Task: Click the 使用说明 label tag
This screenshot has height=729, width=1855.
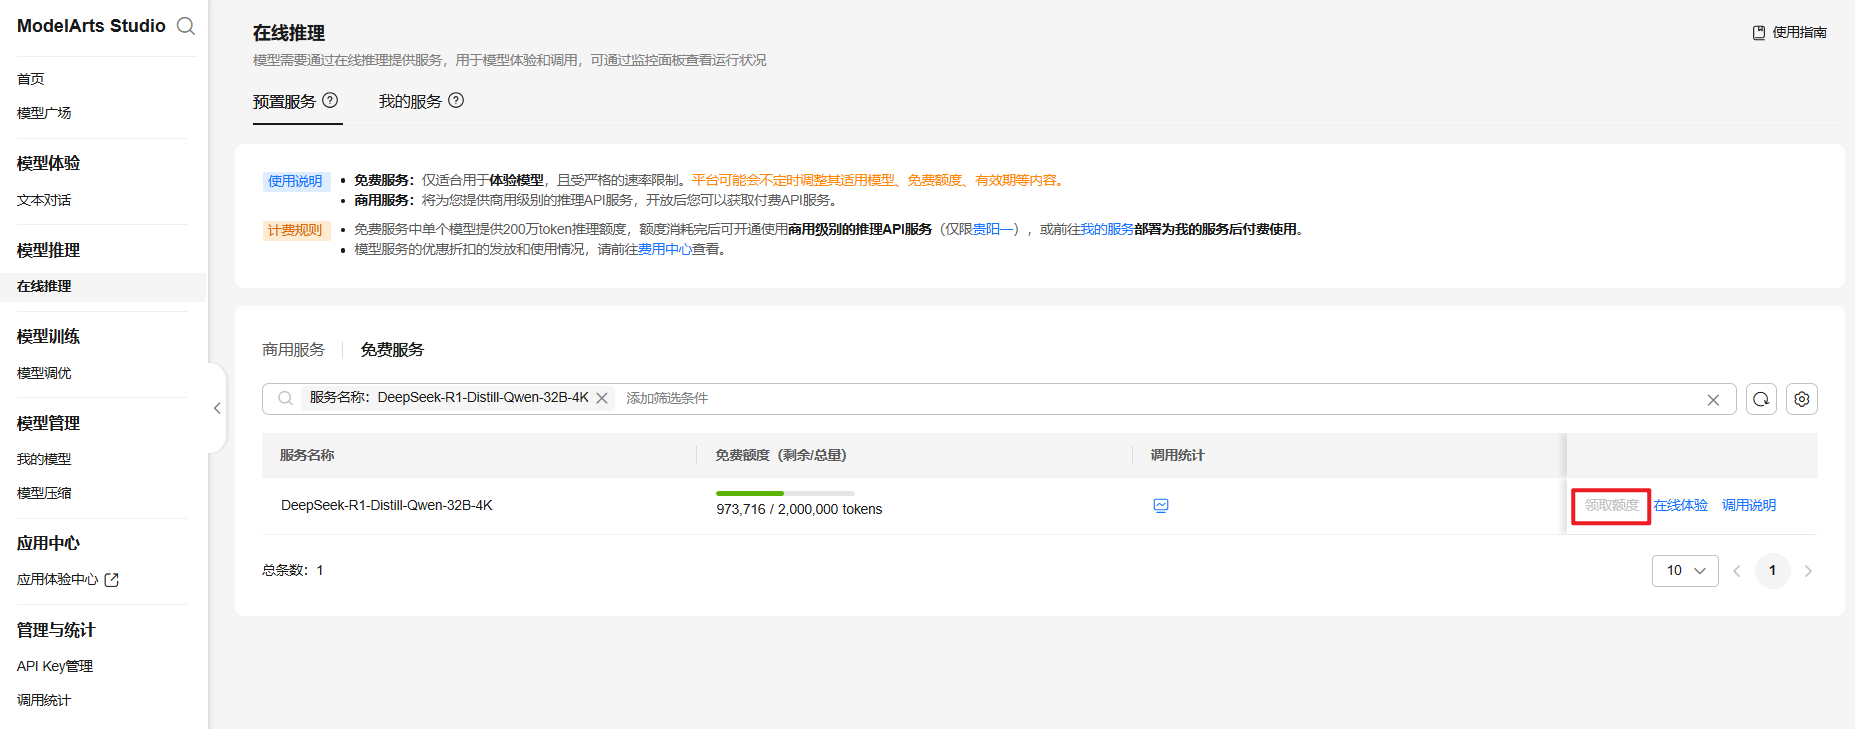Action: pos(295,181)
